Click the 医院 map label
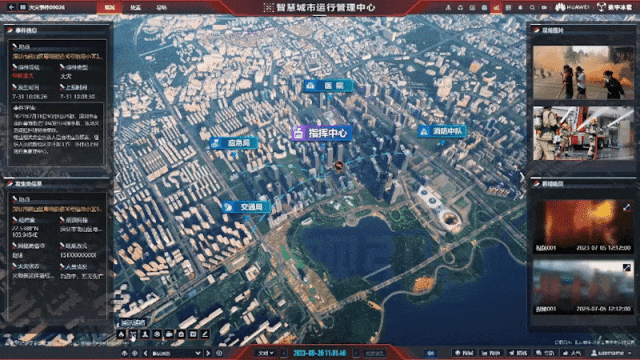The width and height of the screenshot is (640, 360). 328,86
